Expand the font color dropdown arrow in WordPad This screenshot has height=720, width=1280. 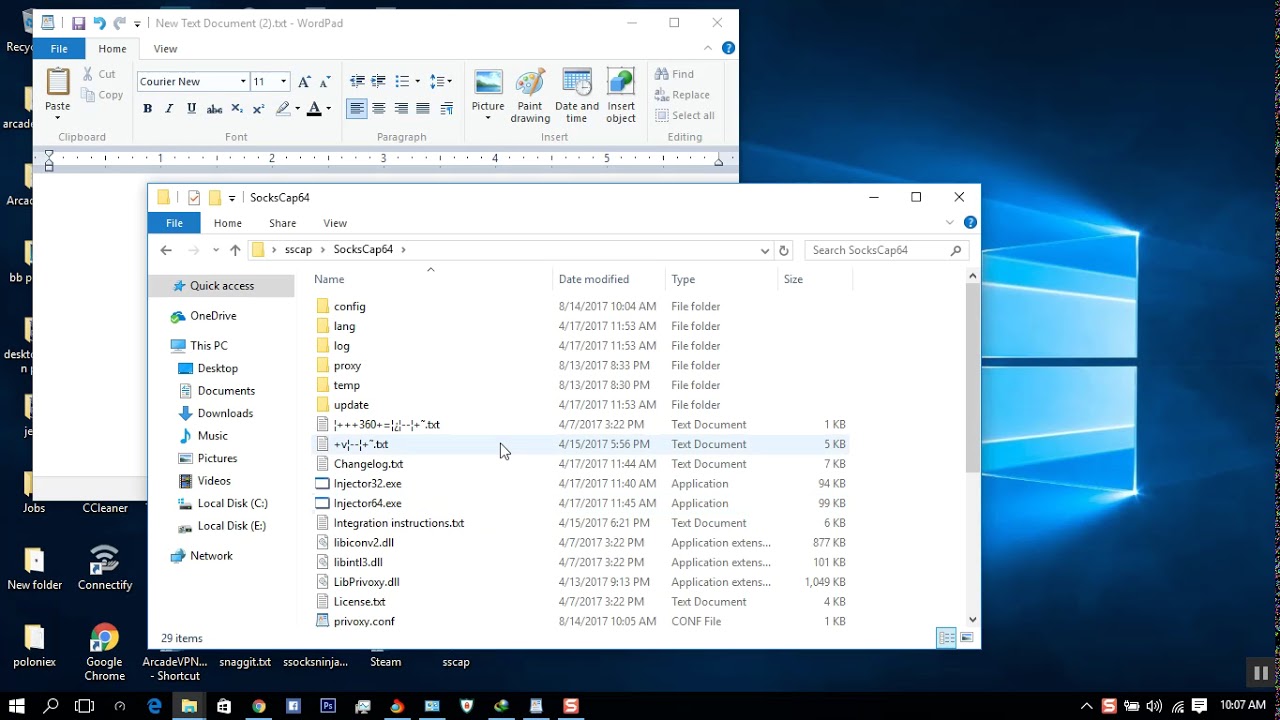point(328,109)
